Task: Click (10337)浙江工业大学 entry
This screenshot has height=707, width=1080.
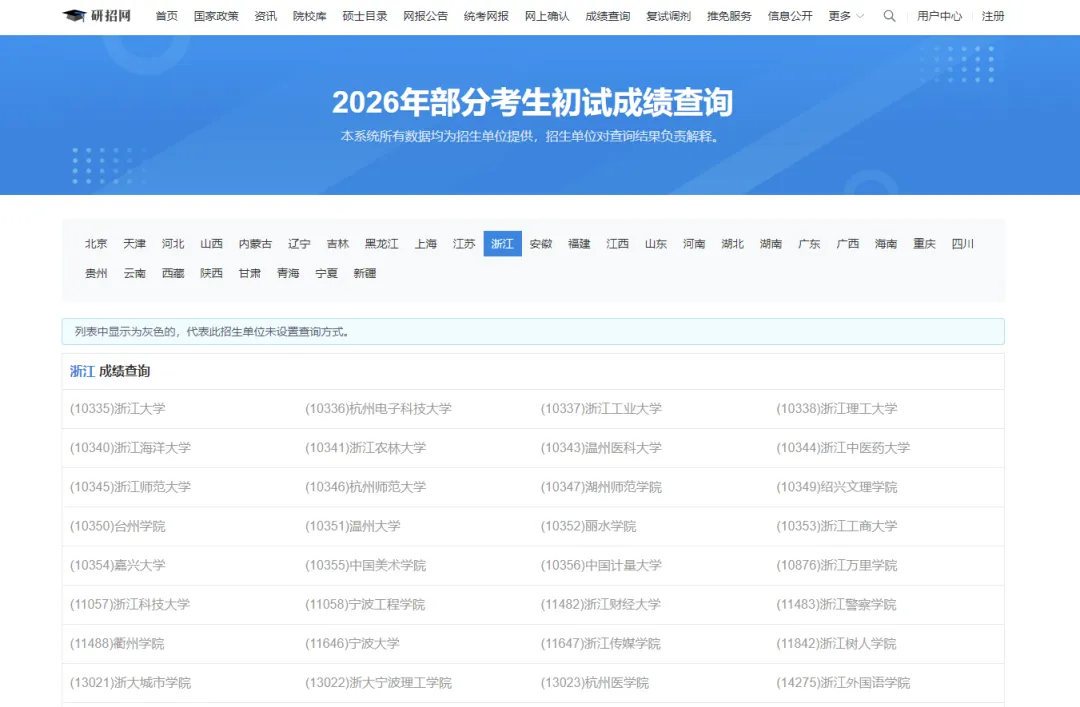Action: 601,409
